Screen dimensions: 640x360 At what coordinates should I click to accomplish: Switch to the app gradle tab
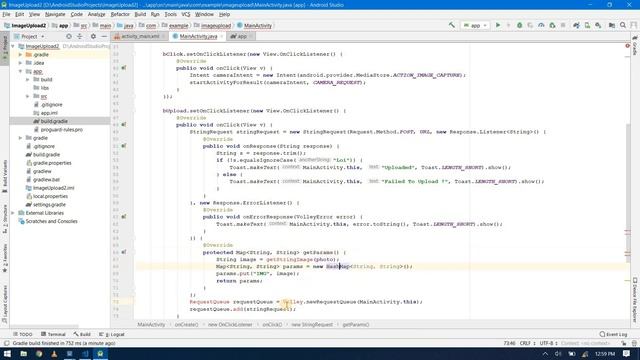click(x=242, y=36)
